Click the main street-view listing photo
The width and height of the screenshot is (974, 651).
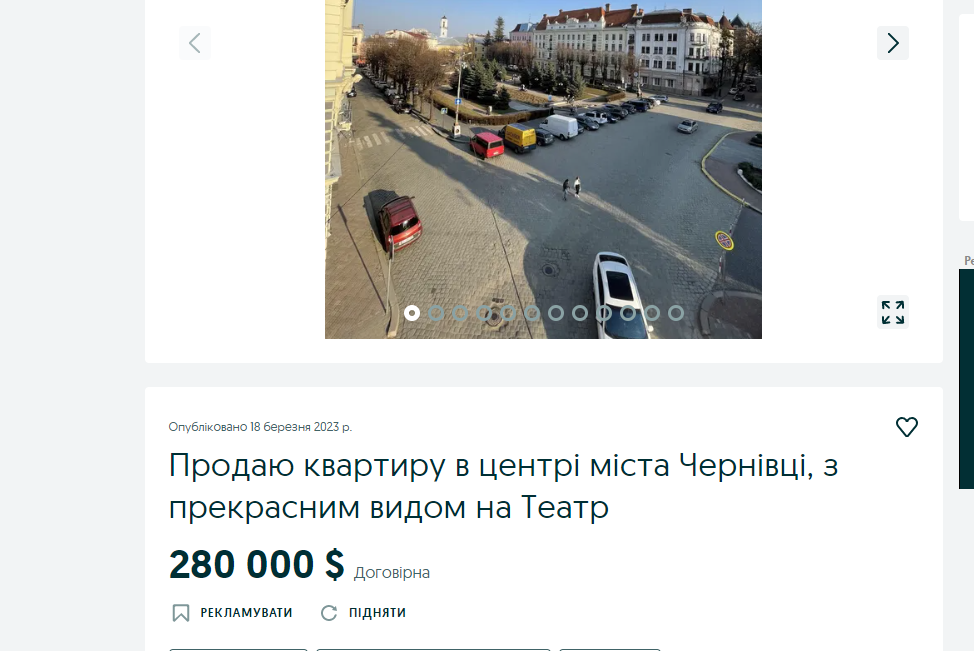point(543,169)
